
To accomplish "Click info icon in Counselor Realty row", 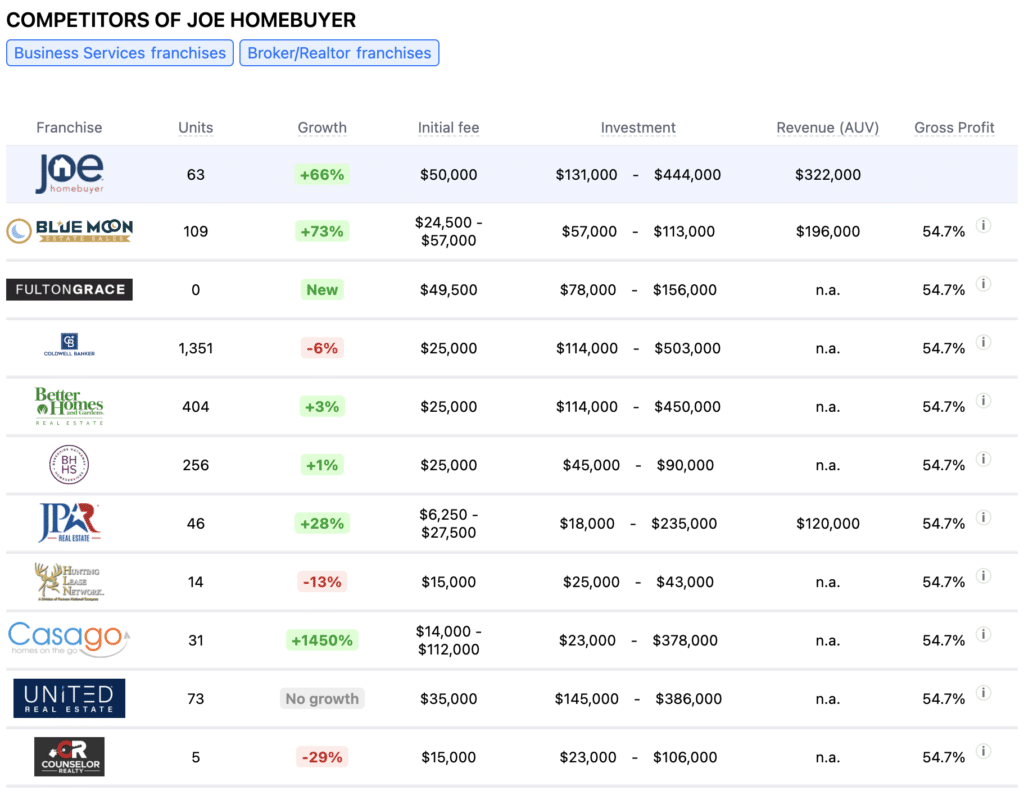I will tap(984, 751).
